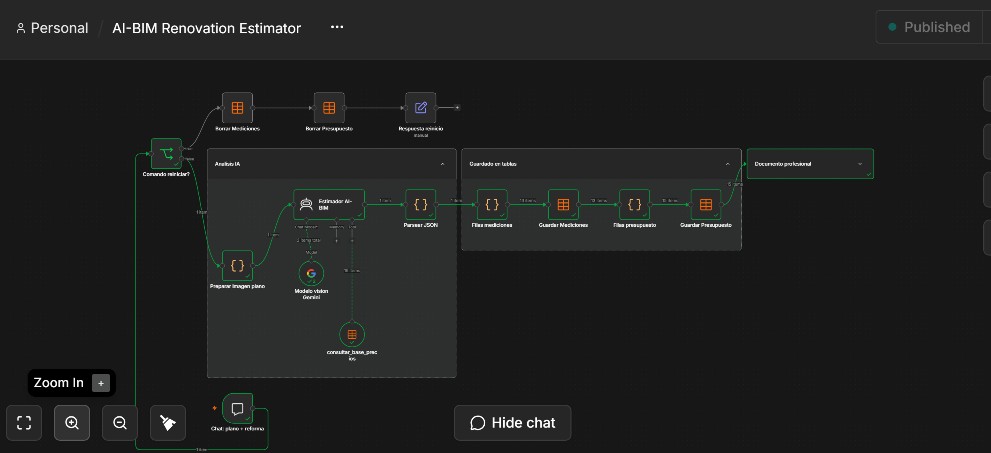The height and width of the screenshot is (453, 991).
Task: Collapse the Guardado en tablas group
Action: pyautogui.click(x=727, y=164)
